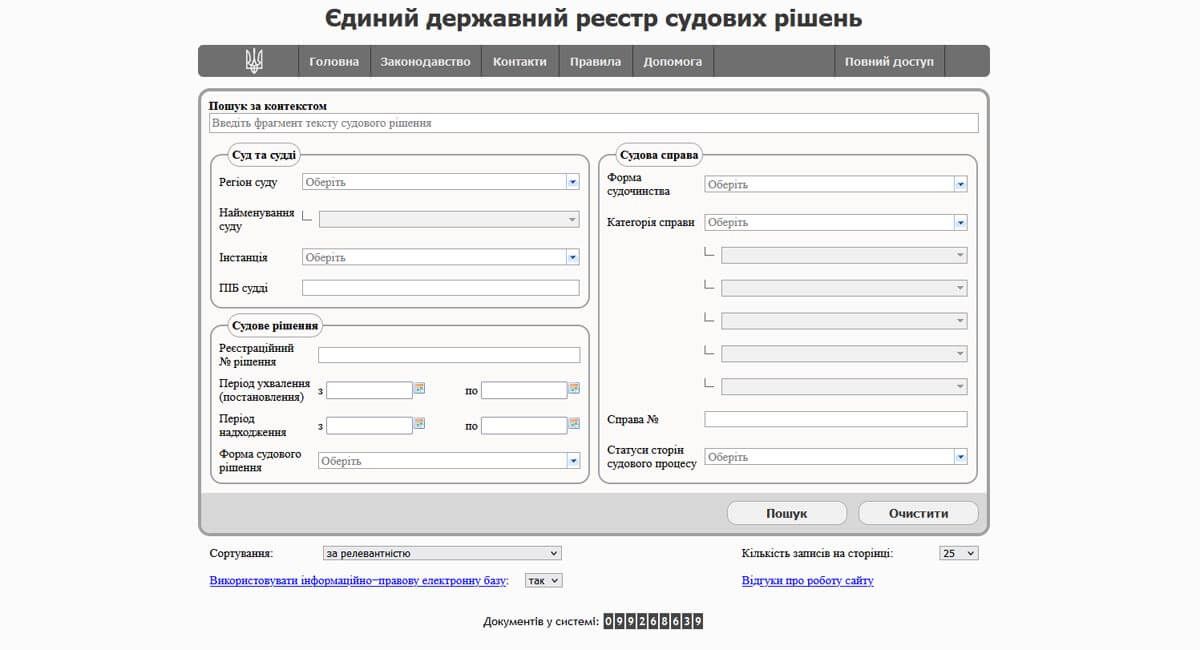Click the Ukrainian trident emblem icon

[254, 61]
